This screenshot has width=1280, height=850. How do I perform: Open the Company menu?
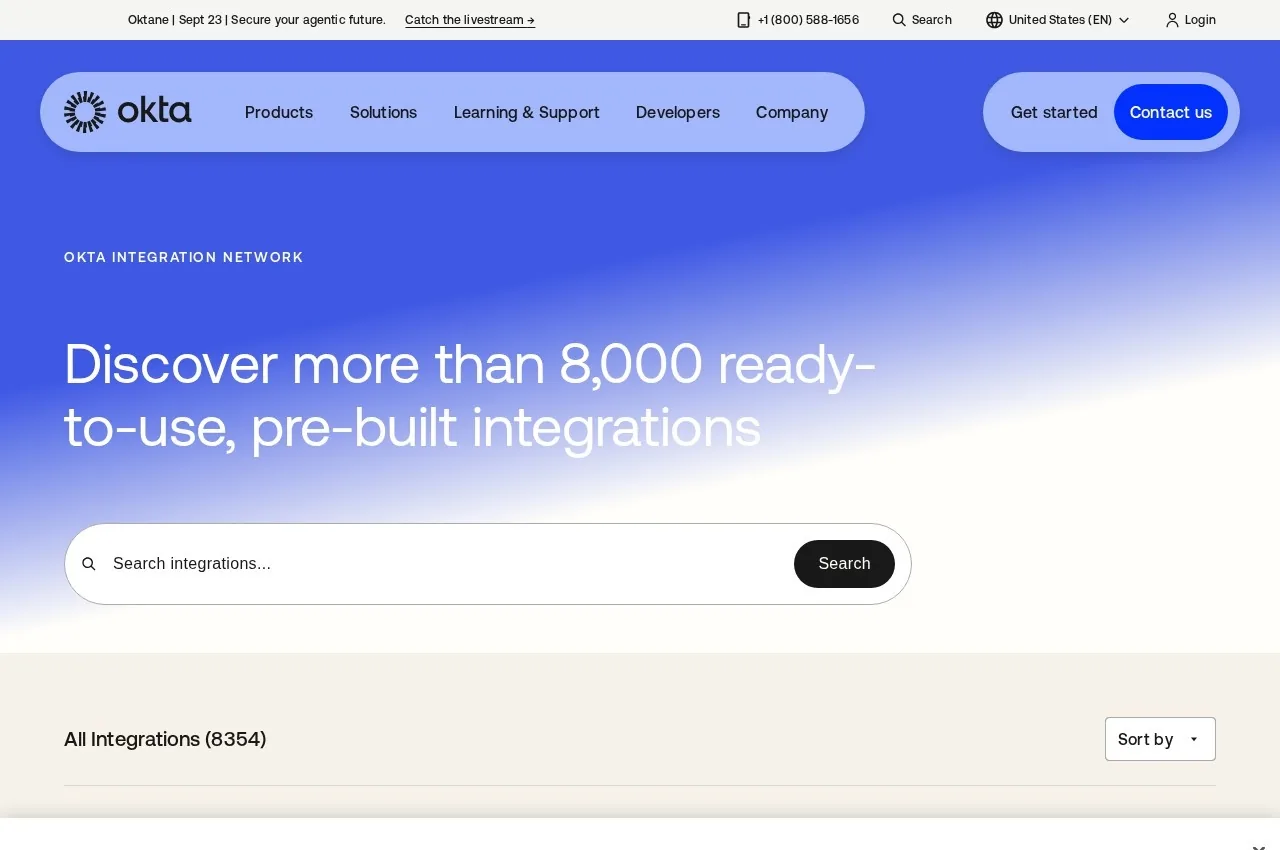(x=792, y=112)
